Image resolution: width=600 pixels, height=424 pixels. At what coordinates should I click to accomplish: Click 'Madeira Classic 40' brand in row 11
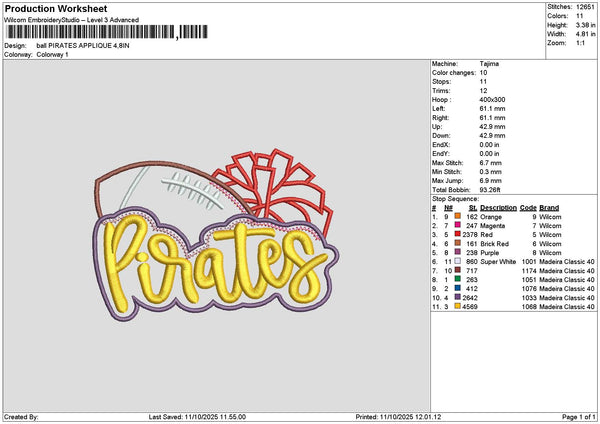pos(567,307)
